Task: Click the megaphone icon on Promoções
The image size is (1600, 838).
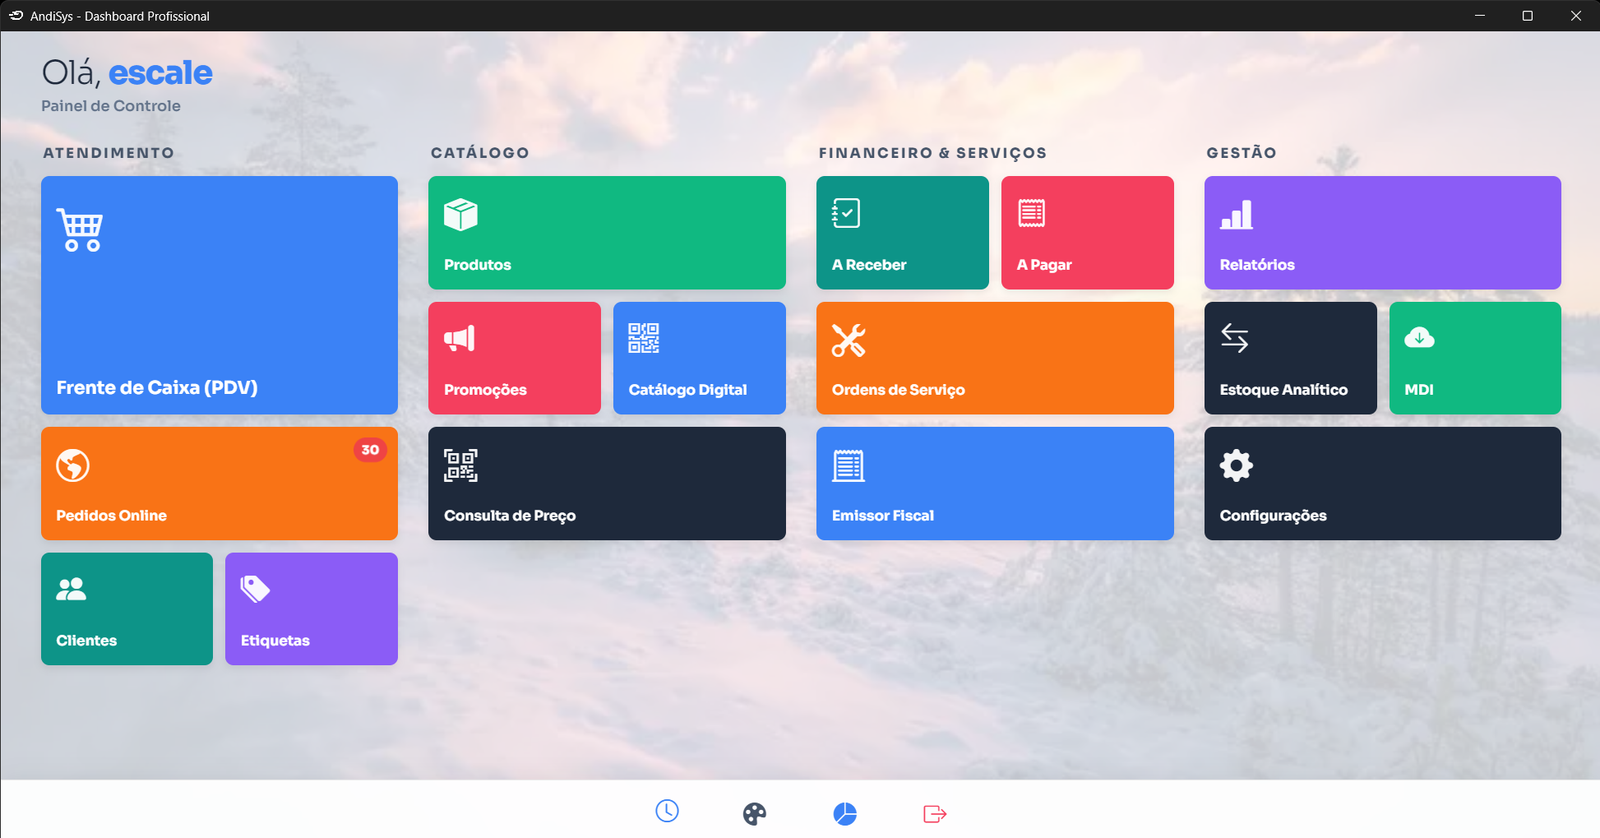Action: [x=460, y=339]
